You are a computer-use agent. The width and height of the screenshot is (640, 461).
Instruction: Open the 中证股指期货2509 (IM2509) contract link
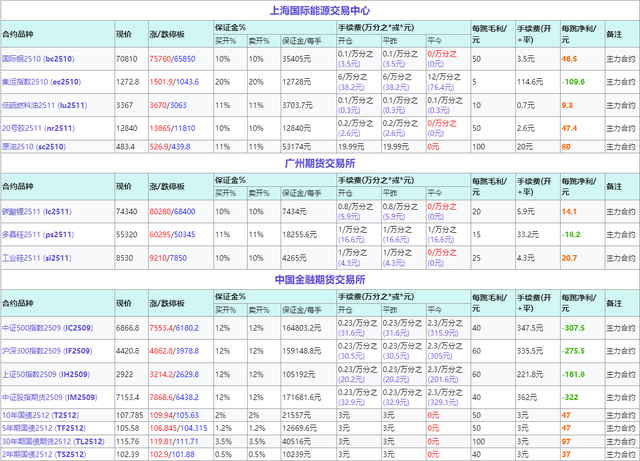click(x=49, y=397)
